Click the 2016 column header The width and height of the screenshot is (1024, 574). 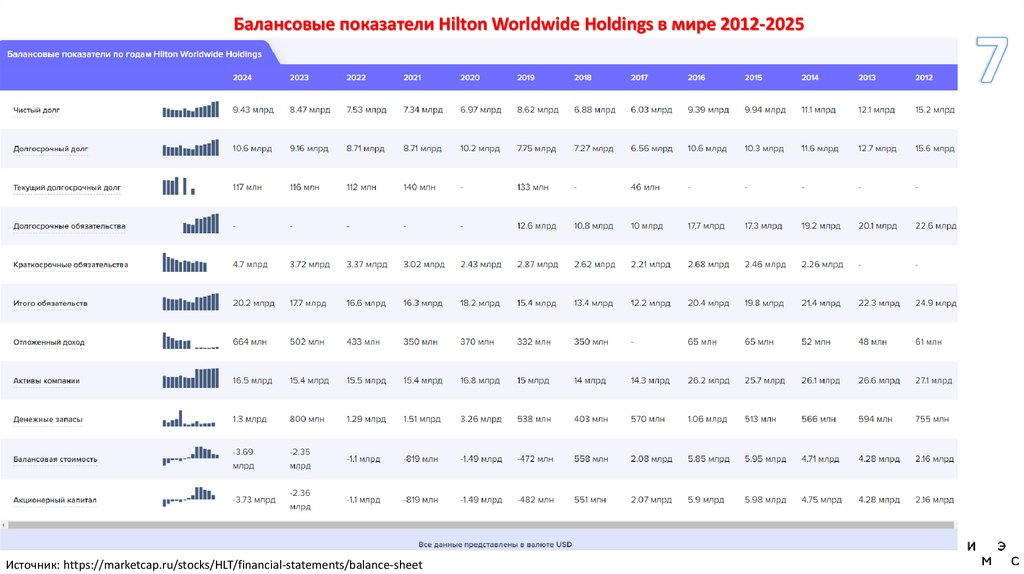696,77
